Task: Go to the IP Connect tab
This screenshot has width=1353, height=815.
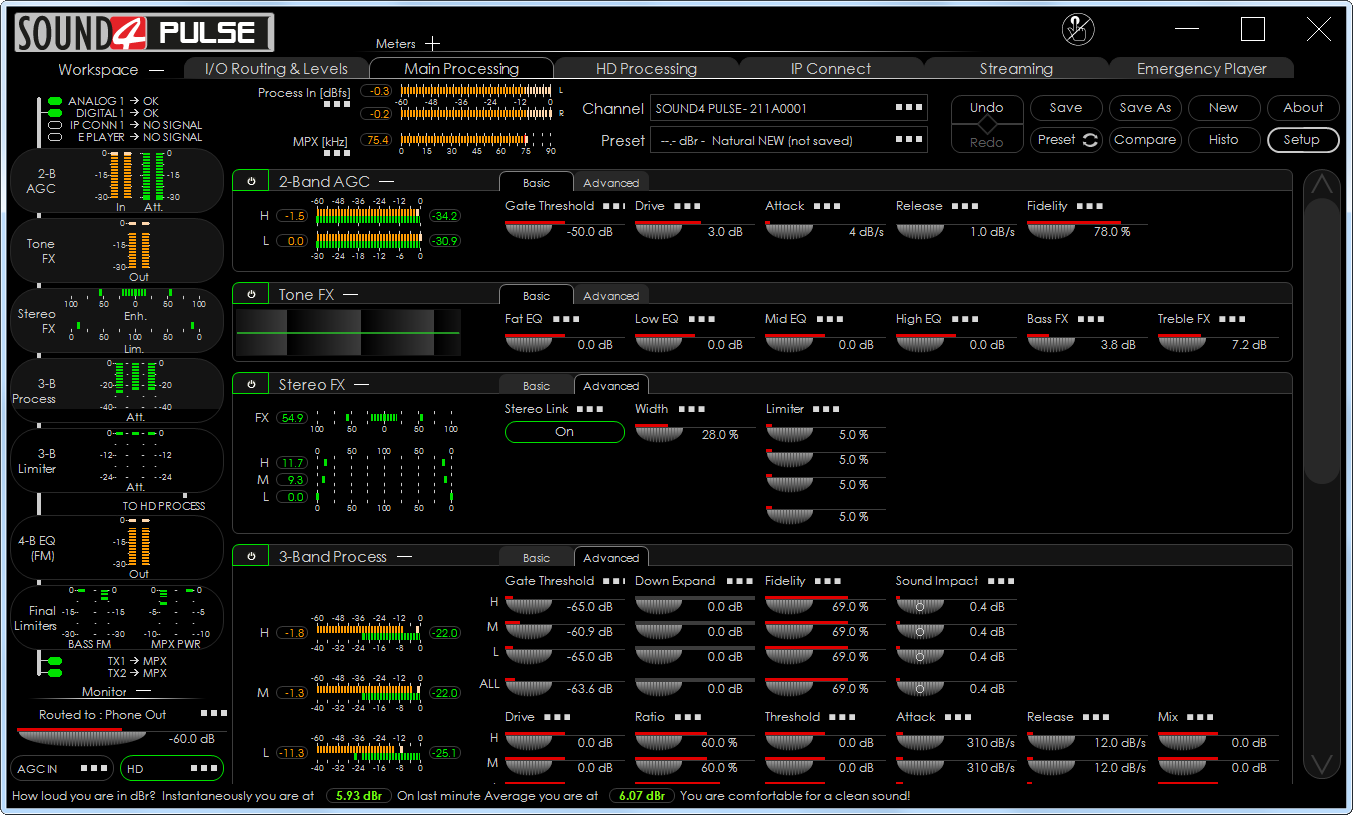Action: point(831,69)
